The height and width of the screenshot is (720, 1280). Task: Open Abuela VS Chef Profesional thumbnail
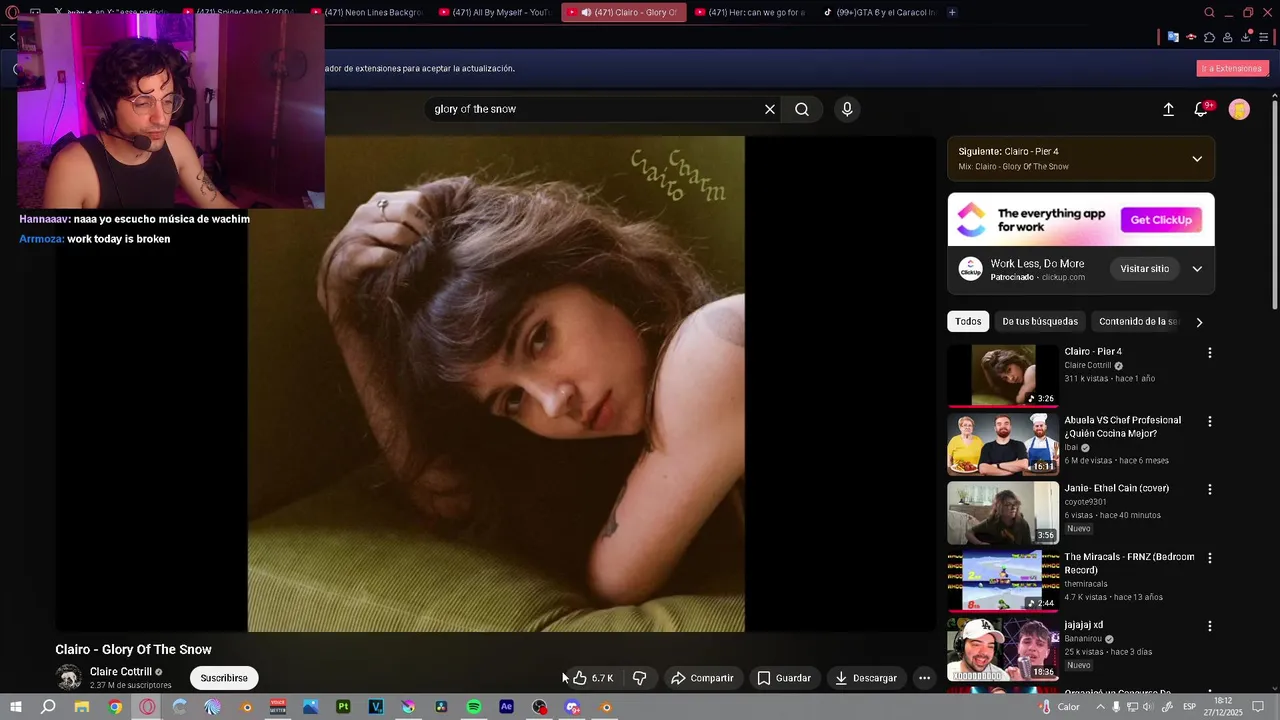click(1003, 444)
